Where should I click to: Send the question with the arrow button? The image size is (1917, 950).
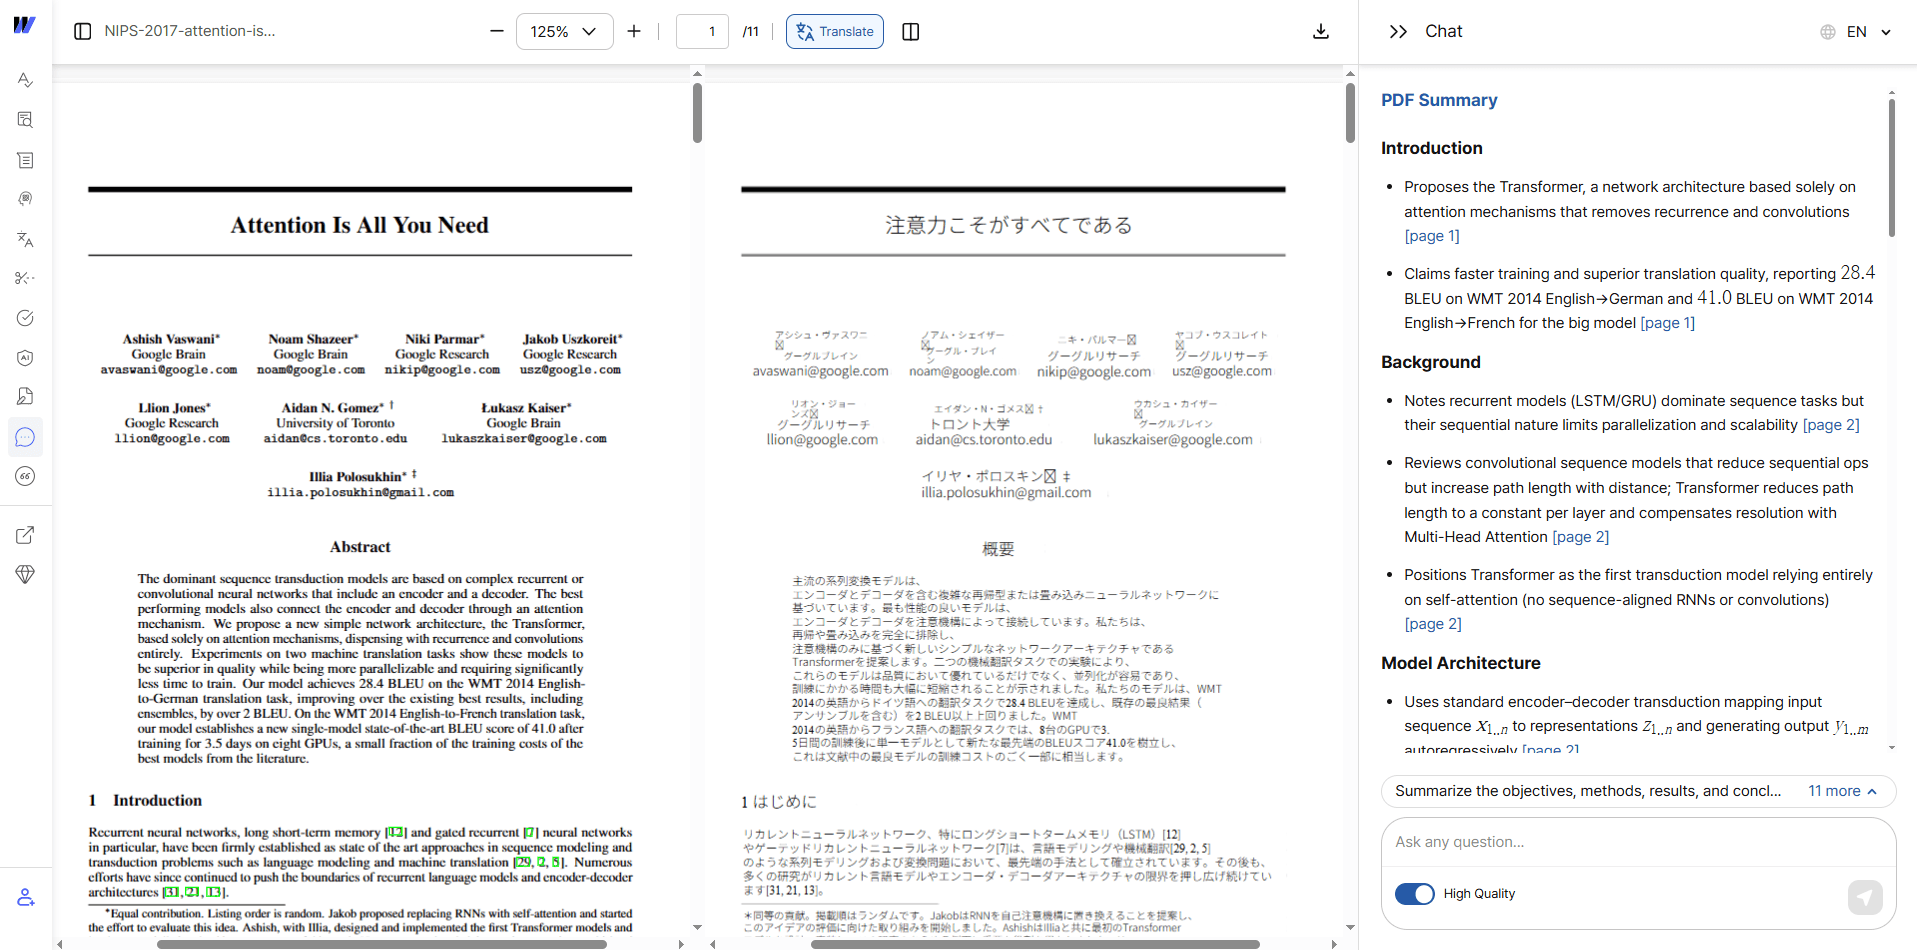(1865, 897)
